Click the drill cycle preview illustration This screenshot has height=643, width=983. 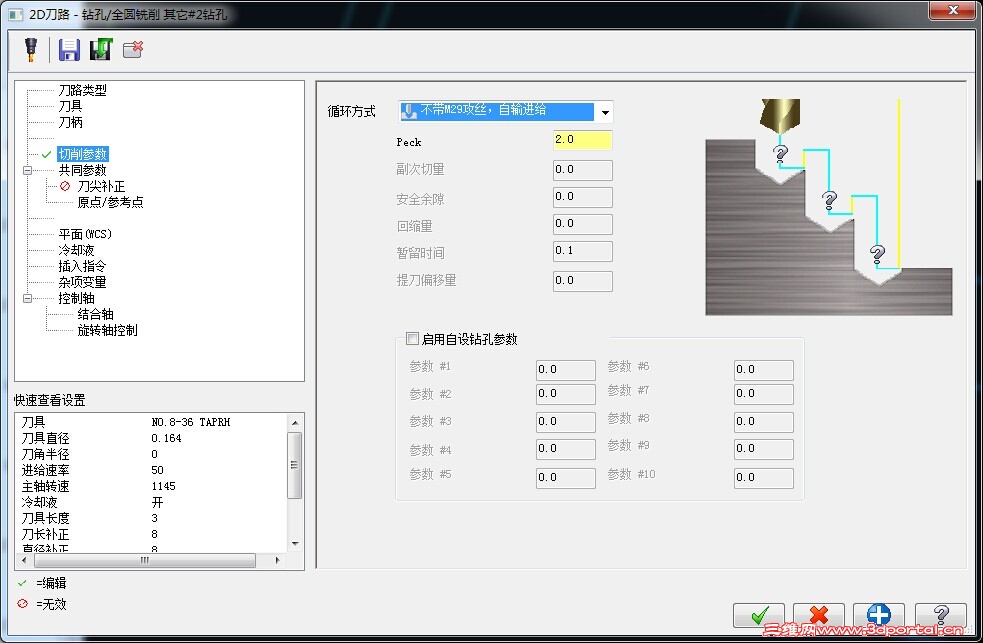(x=829, y=207)
